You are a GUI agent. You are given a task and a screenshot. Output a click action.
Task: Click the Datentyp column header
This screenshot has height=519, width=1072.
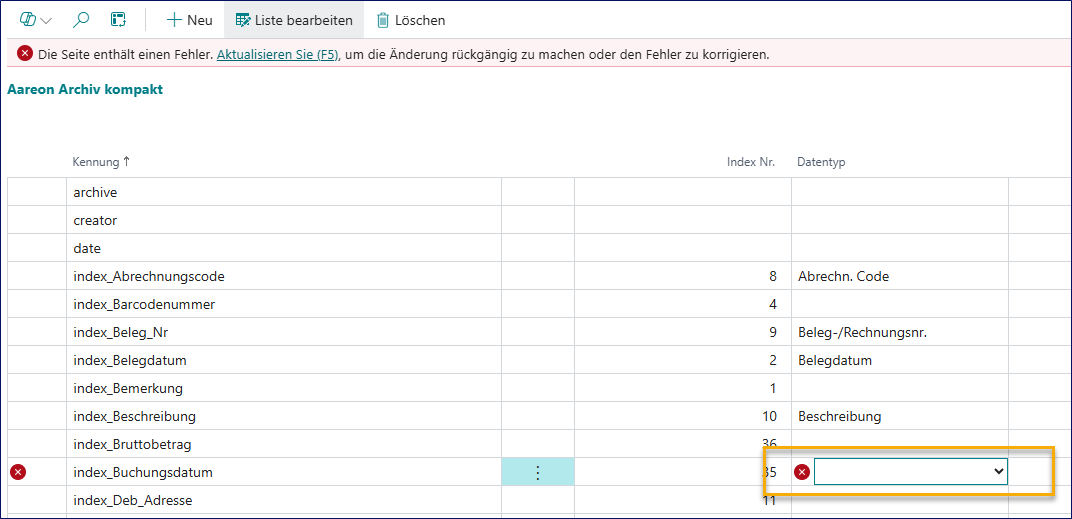(821, 161)
